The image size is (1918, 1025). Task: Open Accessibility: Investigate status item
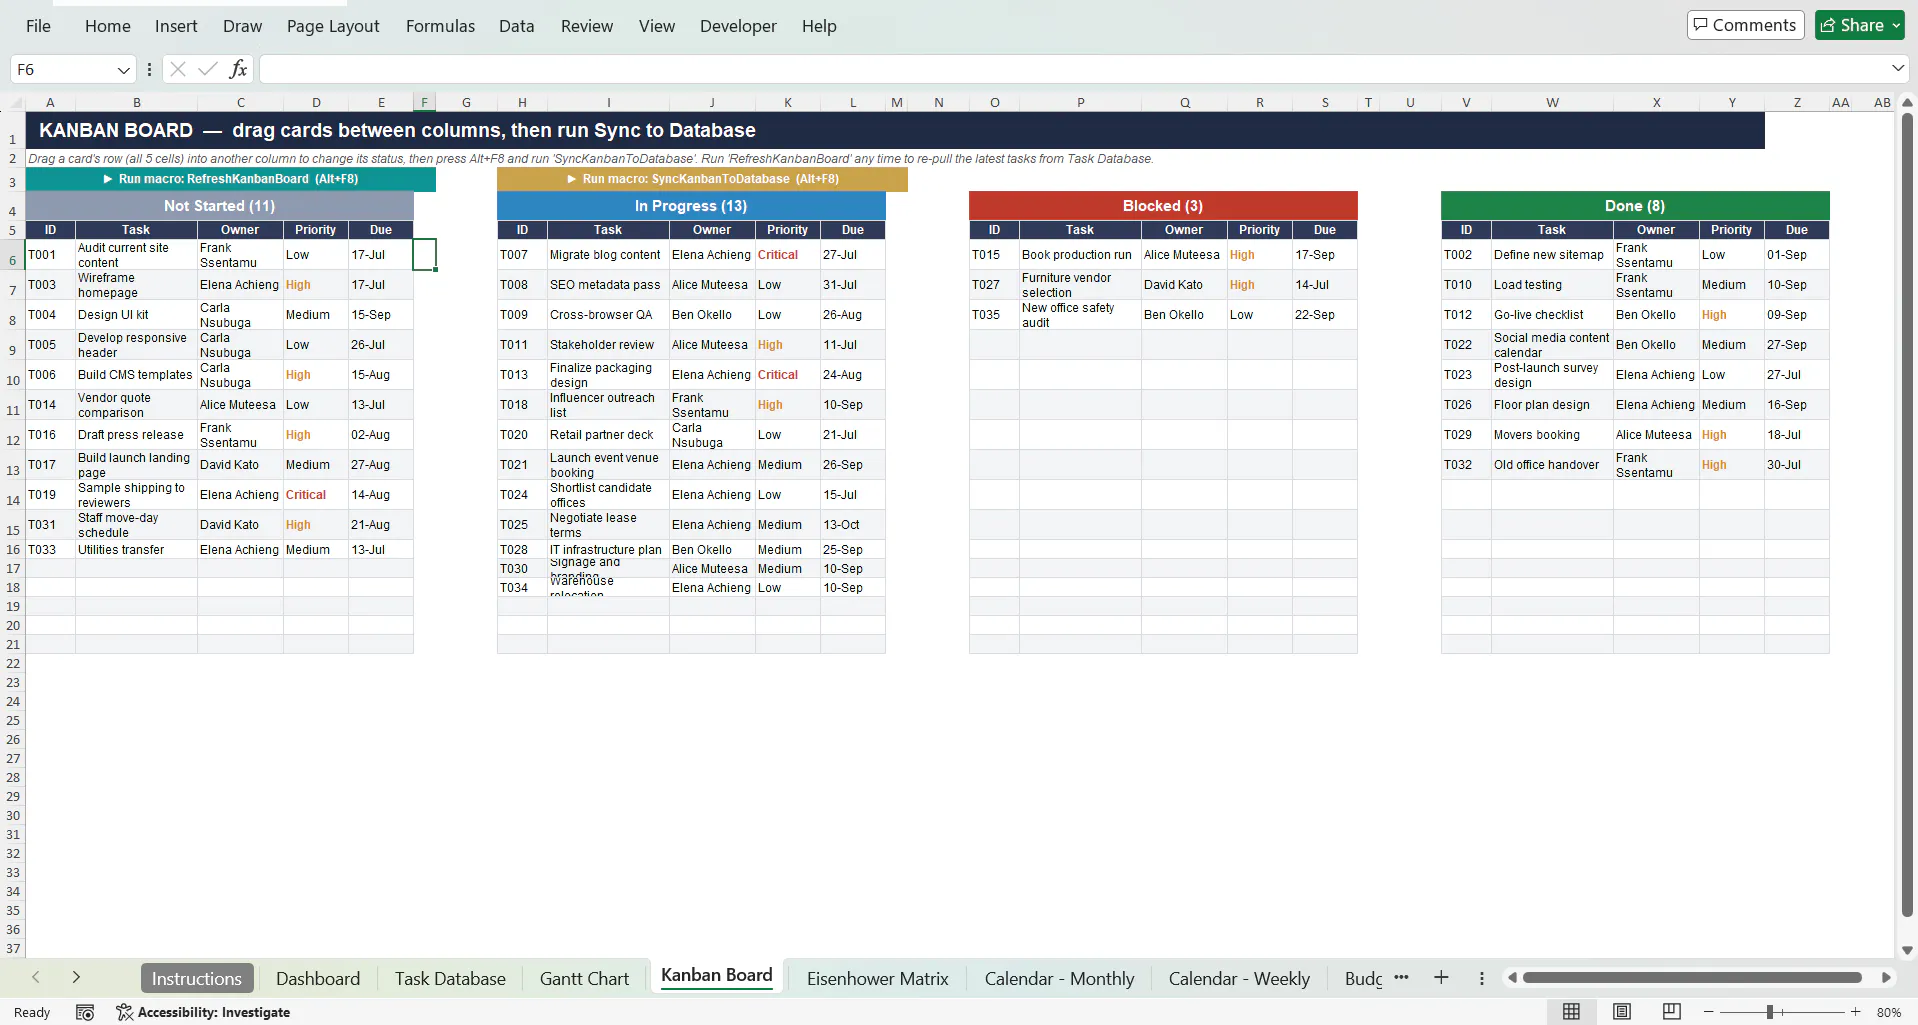click(203, 1012)
